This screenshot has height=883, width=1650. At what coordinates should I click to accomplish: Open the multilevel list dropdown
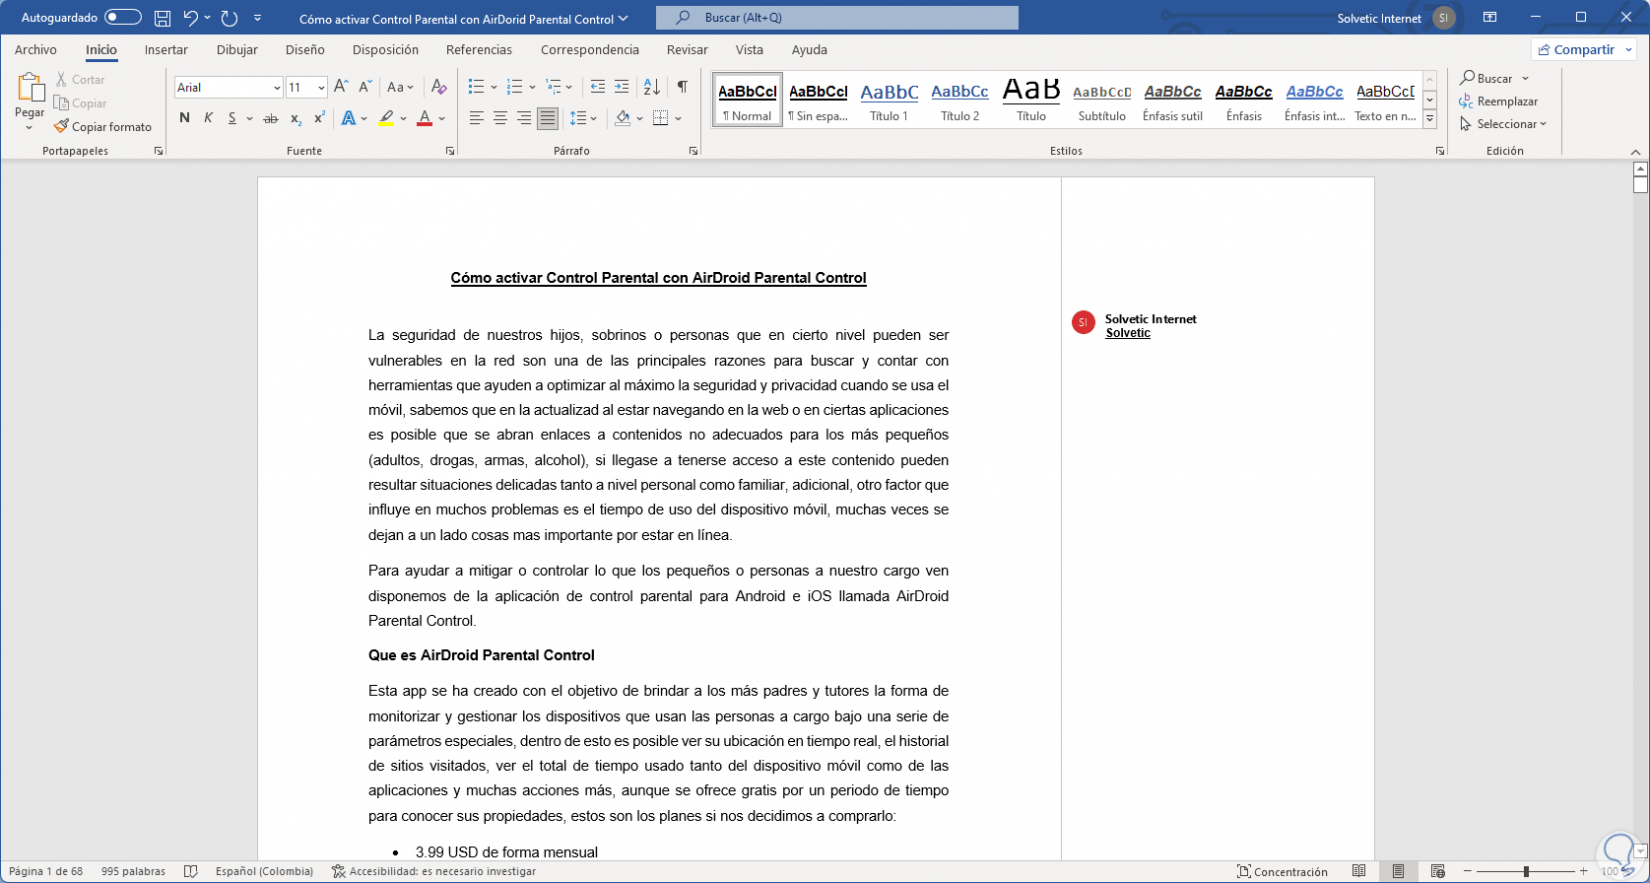[570, 87]
